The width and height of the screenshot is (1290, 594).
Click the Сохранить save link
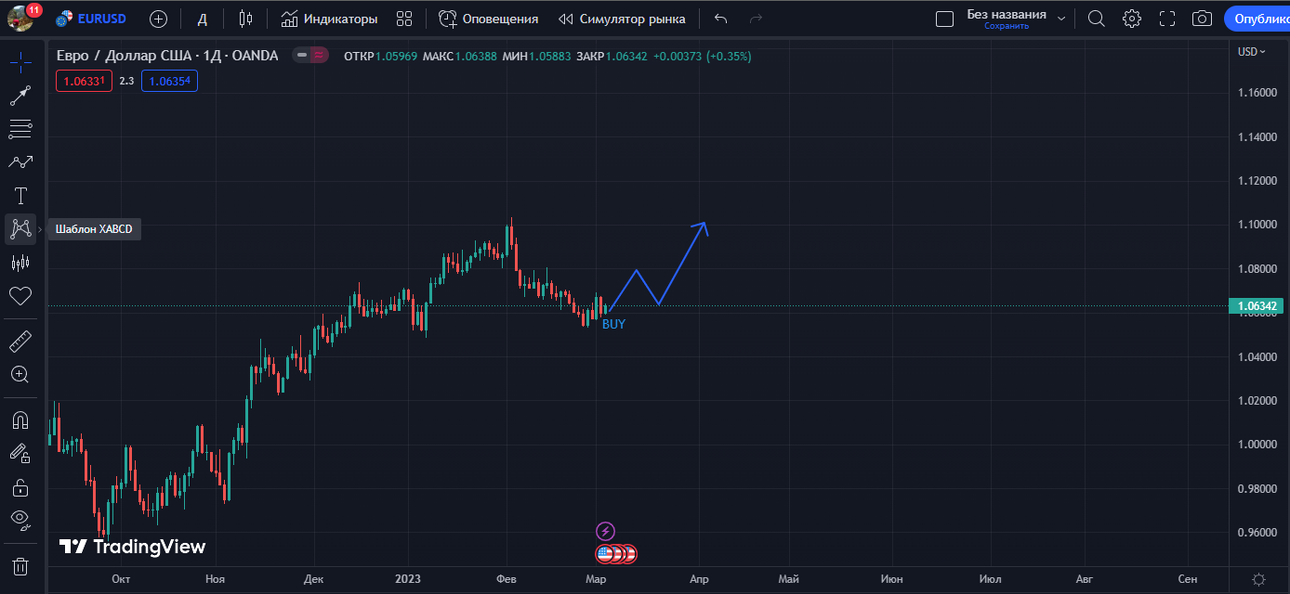(x=1006, y=27)
